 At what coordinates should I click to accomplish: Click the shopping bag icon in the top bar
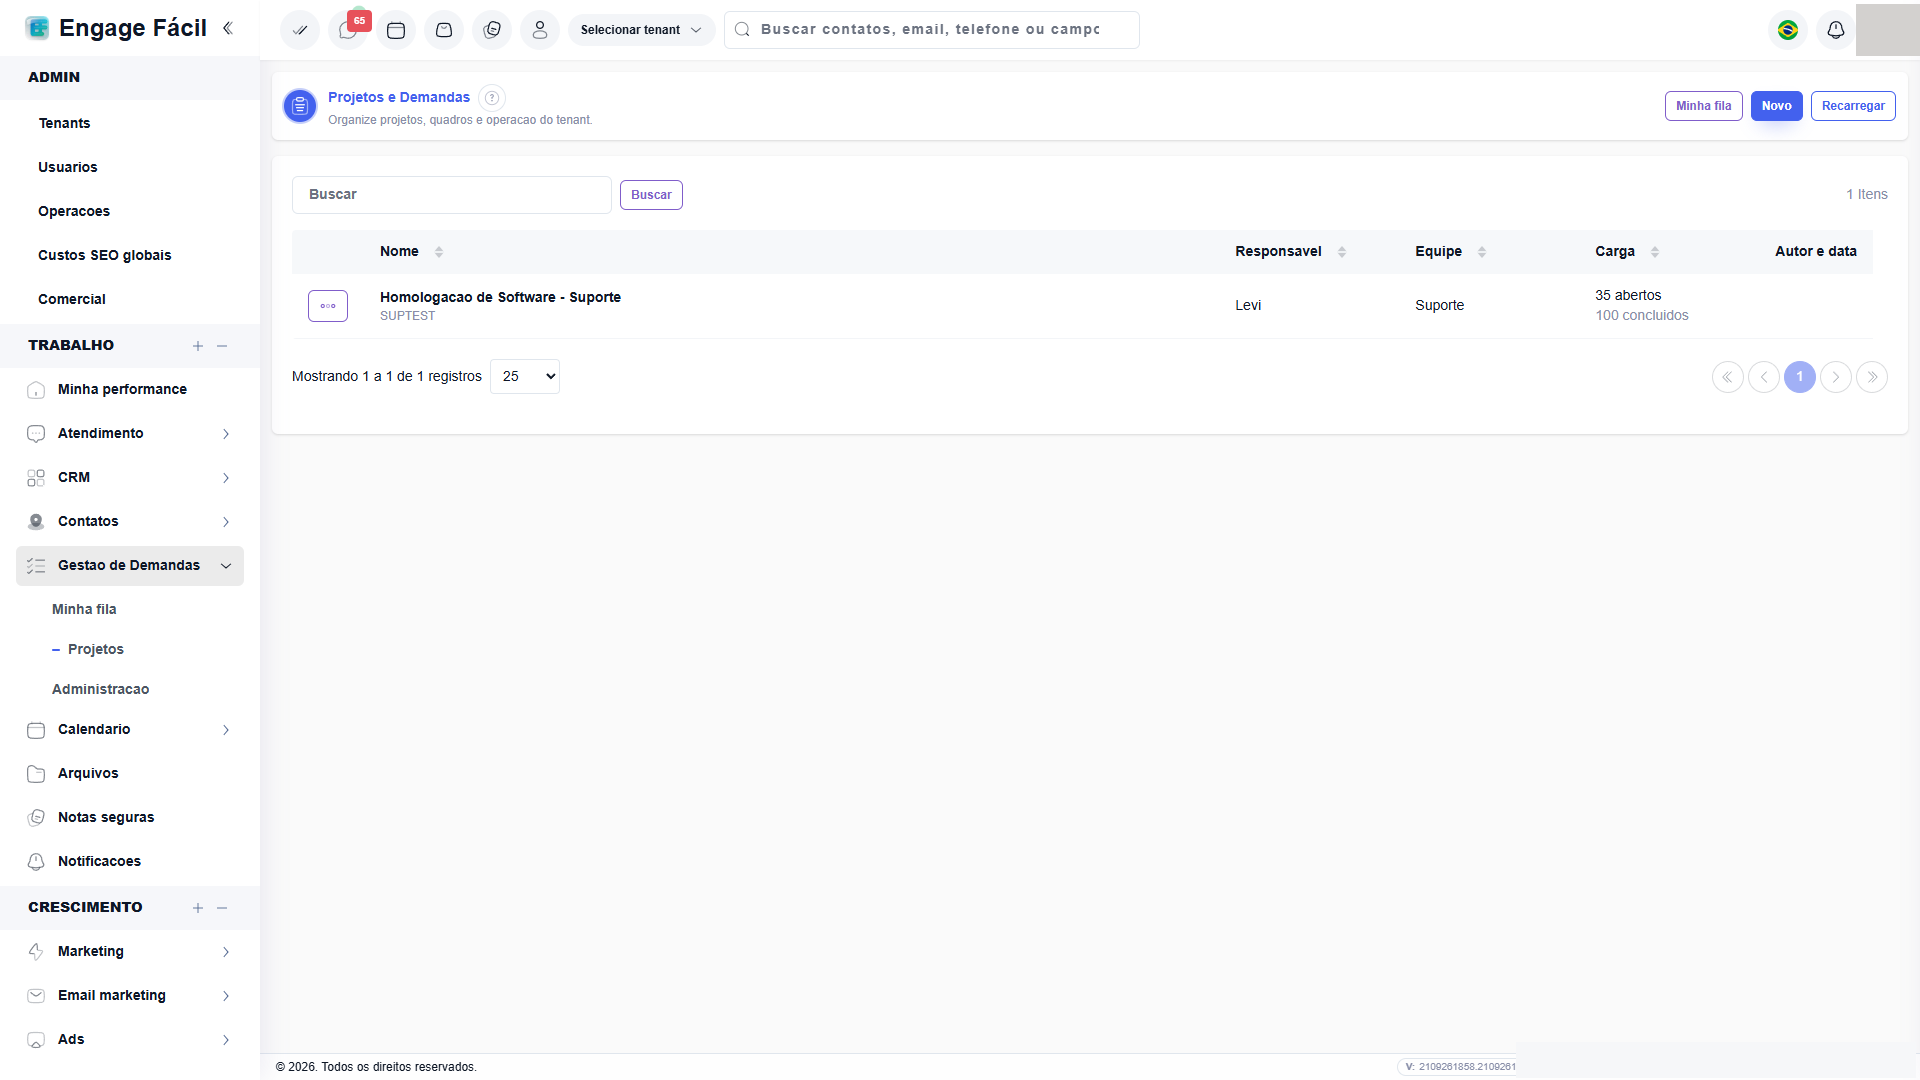click(x=444, y=30)
